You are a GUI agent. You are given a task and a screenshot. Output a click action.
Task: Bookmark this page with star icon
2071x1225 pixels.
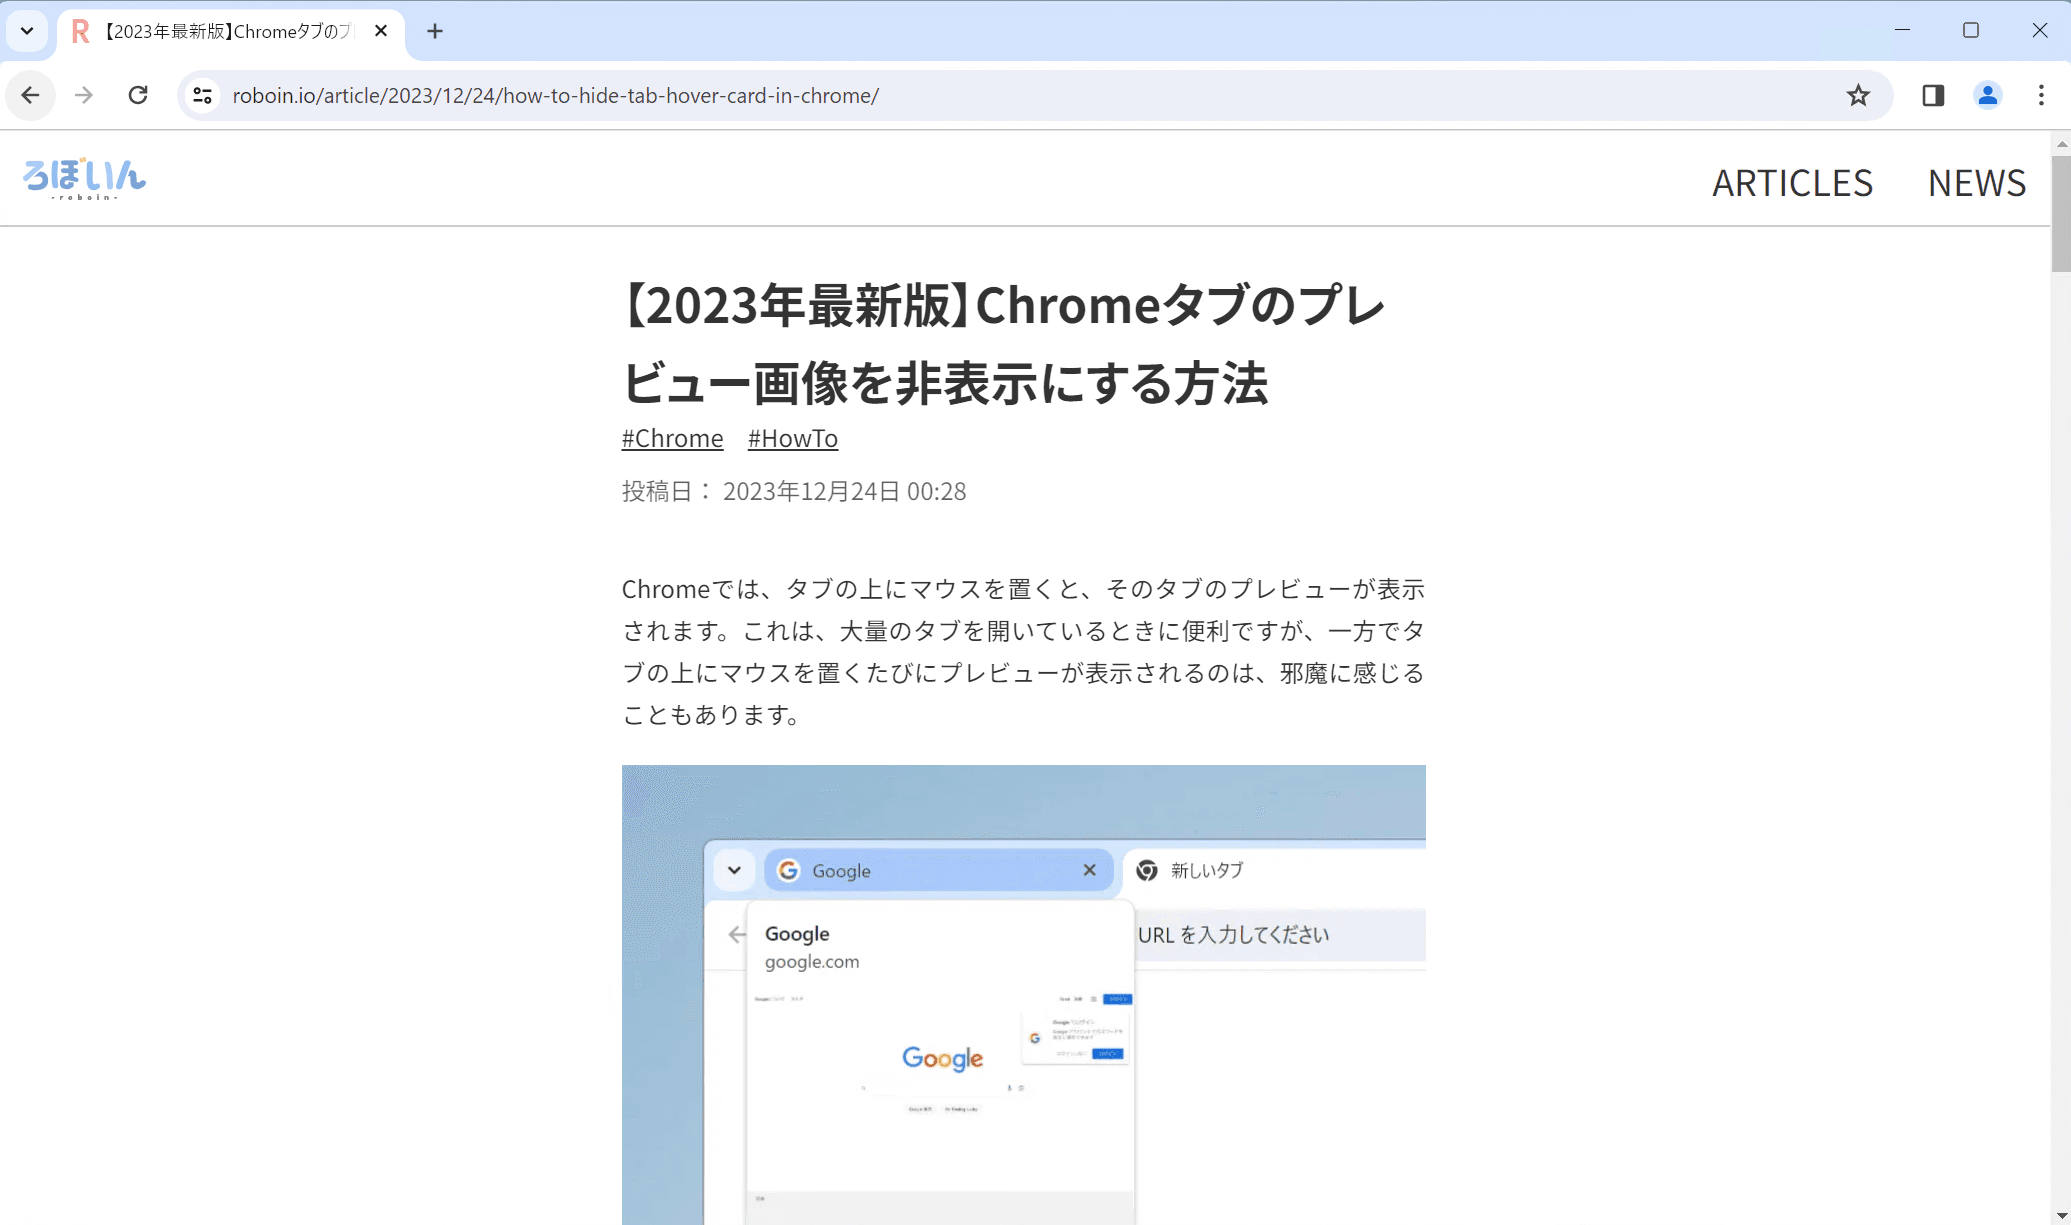(x=1858, y=95)
